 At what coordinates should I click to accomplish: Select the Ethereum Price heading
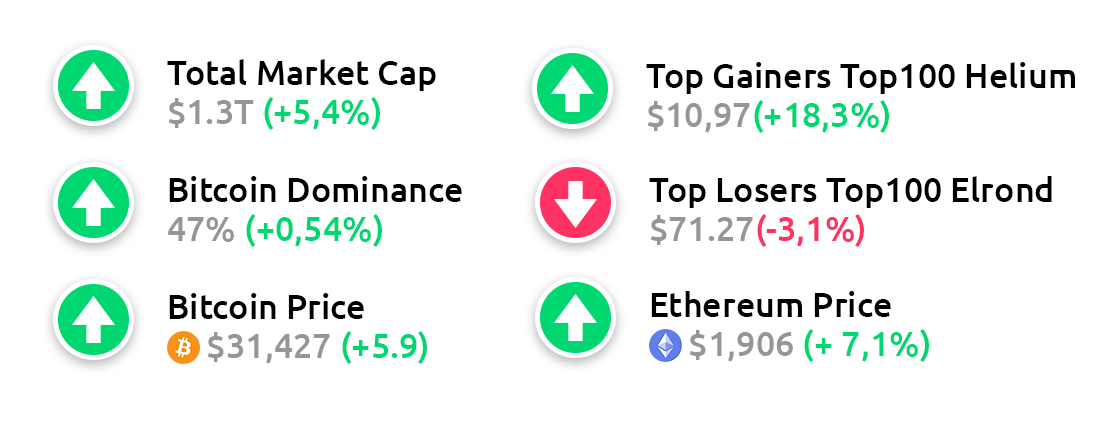[770, 306]
